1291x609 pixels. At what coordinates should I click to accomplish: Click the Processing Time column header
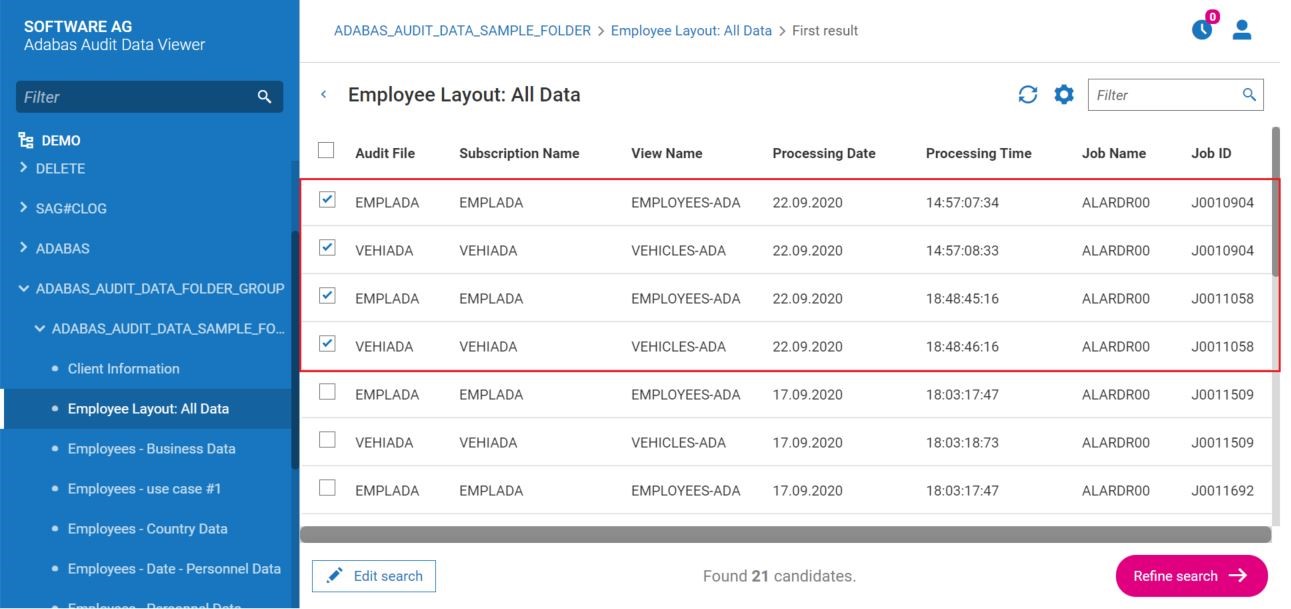coord(978,153)
